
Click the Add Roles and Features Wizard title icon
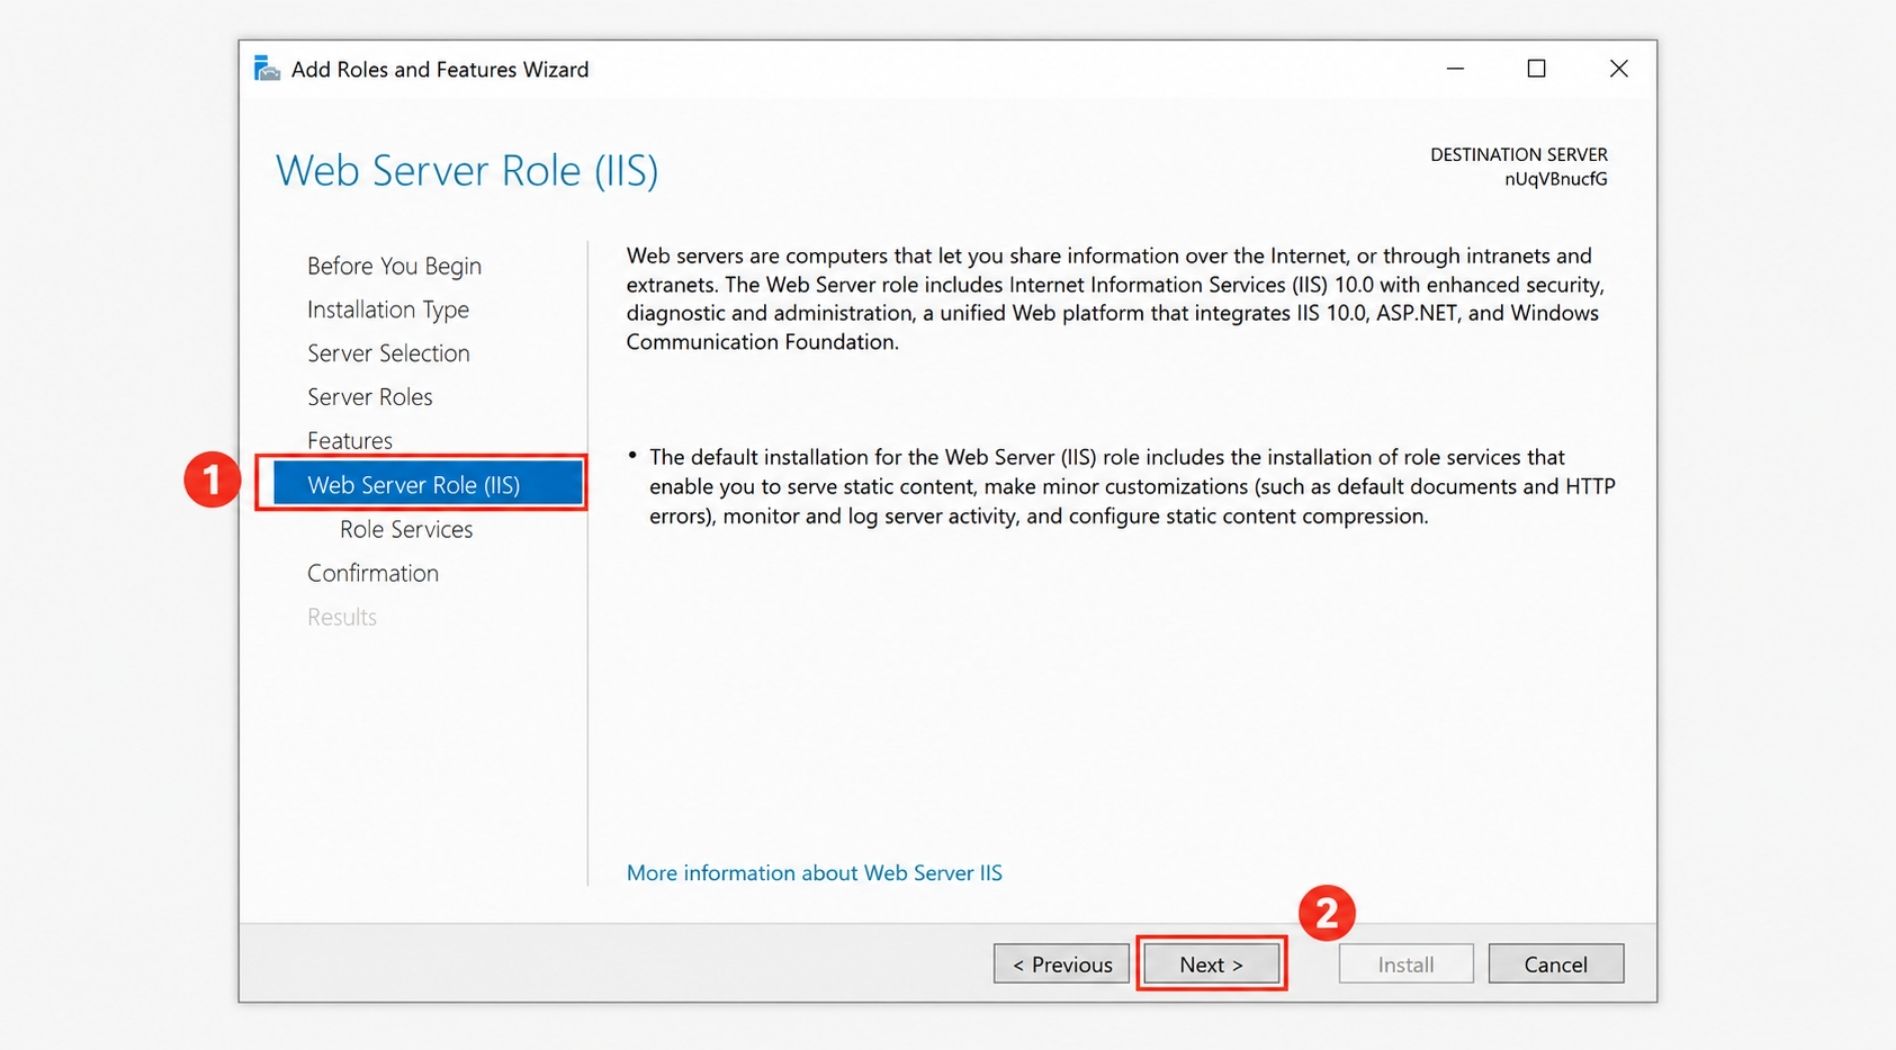pyautogui.click(x=266, y=69)
